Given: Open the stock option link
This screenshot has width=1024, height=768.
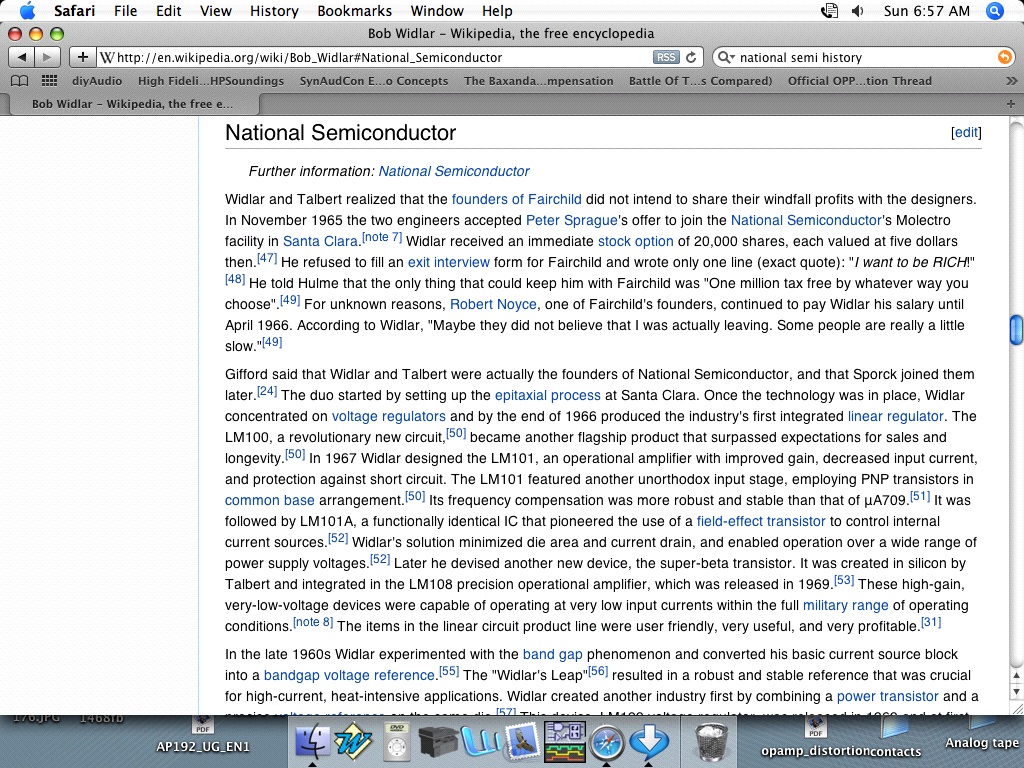Looking at the screenshot, I should coord(635,241).
